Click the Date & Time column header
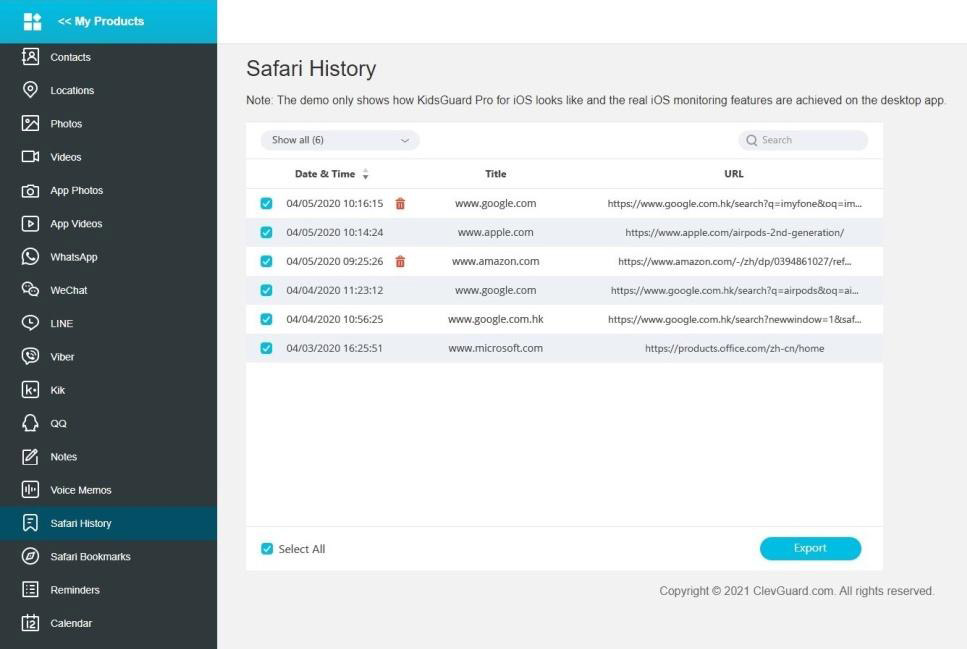967x649 pixels. tap(325, 174)
